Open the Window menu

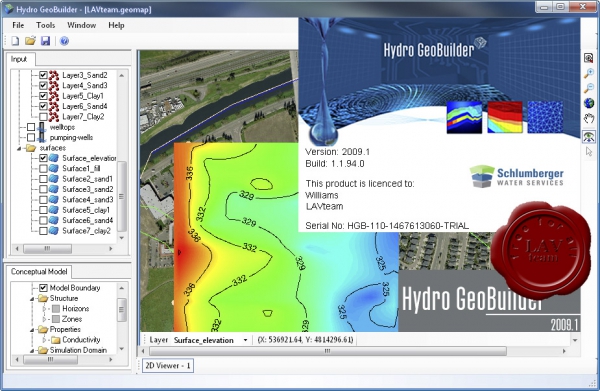[82, 25]
